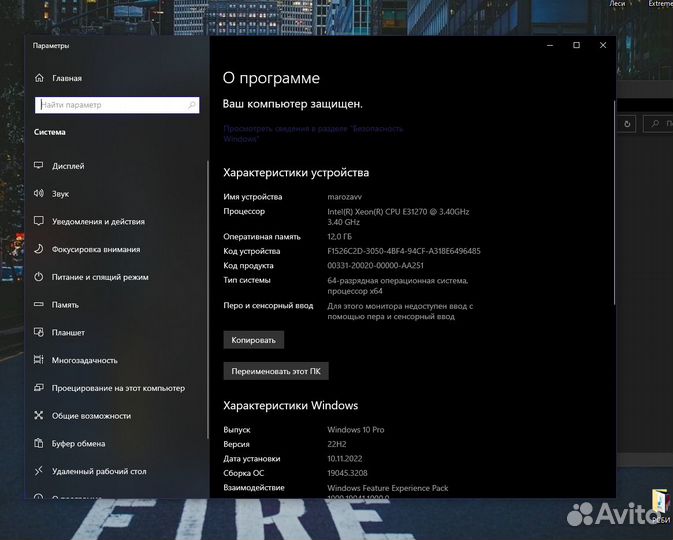Minimize the Параметры window

tap(550, 45)
